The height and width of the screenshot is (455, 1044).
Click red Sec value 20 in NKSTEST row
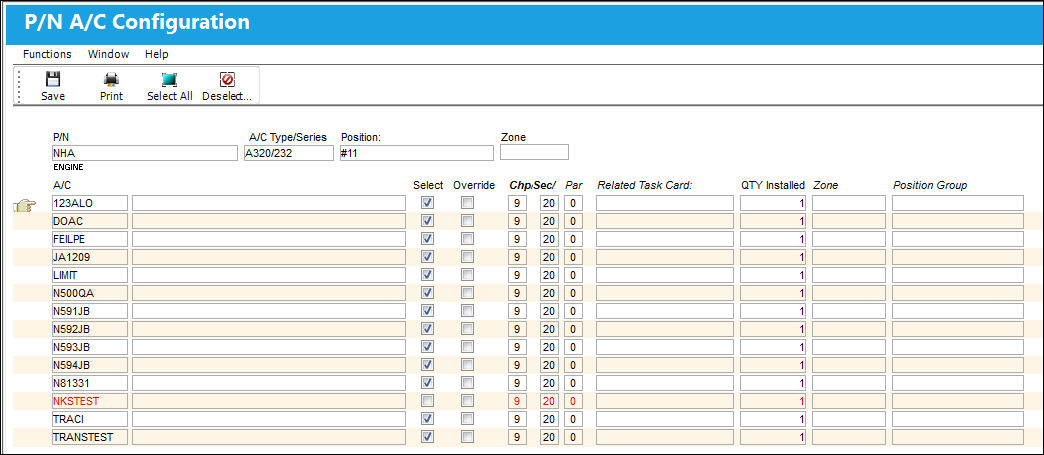click(549, 401)
